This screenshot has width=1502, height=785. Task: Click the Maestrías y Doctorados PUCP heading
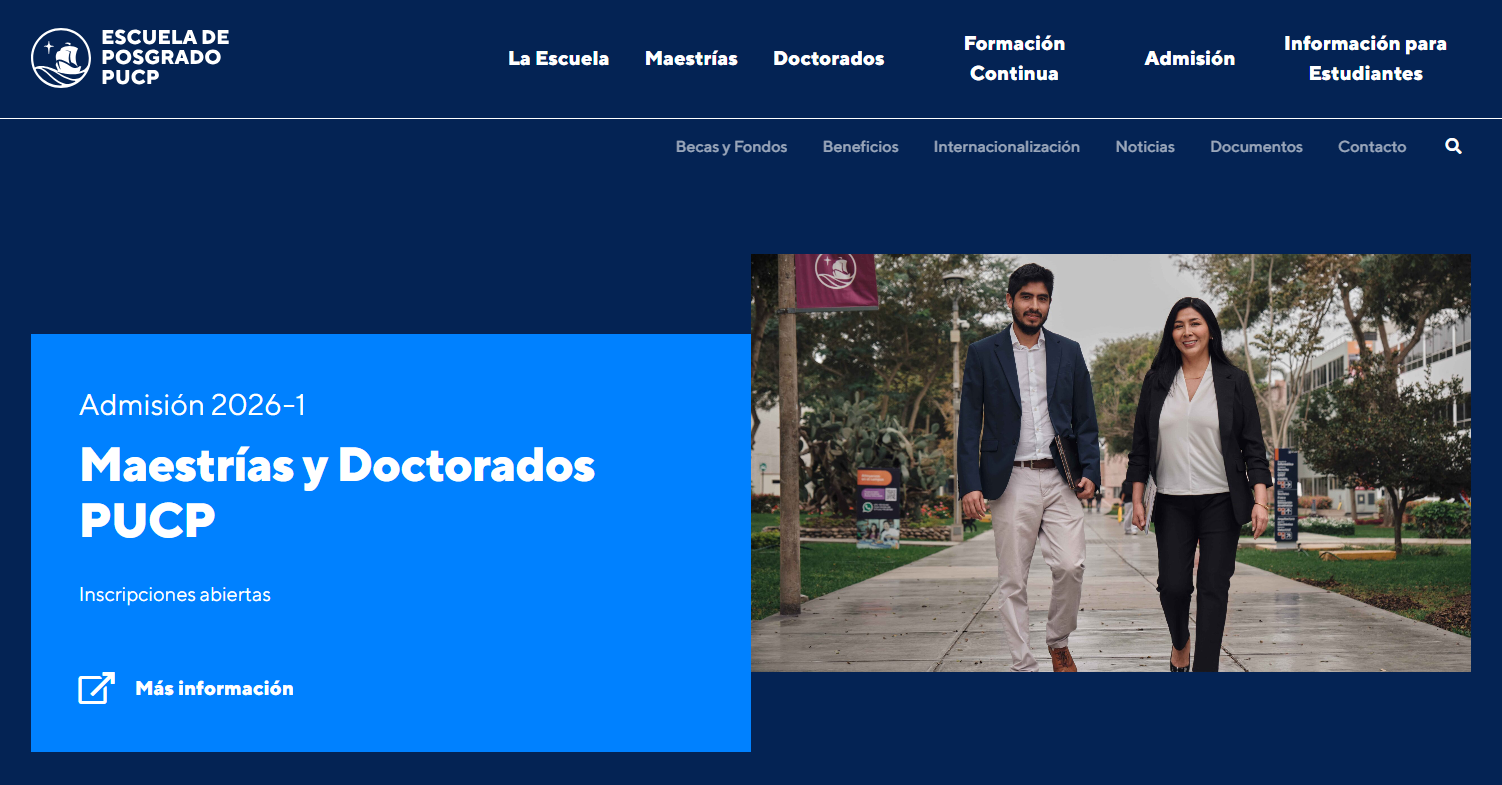pyautogui.click(x=337, y=492)
